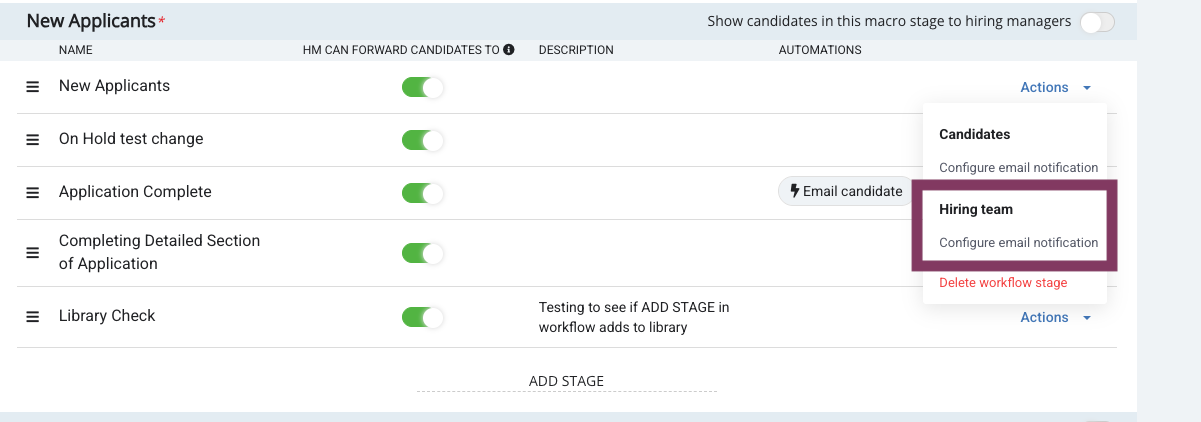Choose Configure email notification under Candidates
1201x422 pixels.
pos(1018,168)
